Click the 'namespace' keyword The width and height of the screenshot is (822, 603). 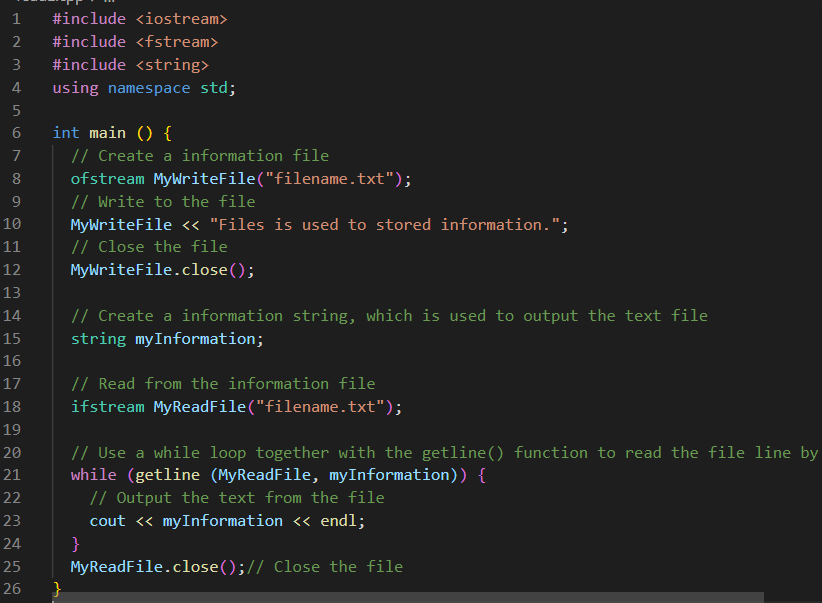pyautogui.click(x=149, y=88)
